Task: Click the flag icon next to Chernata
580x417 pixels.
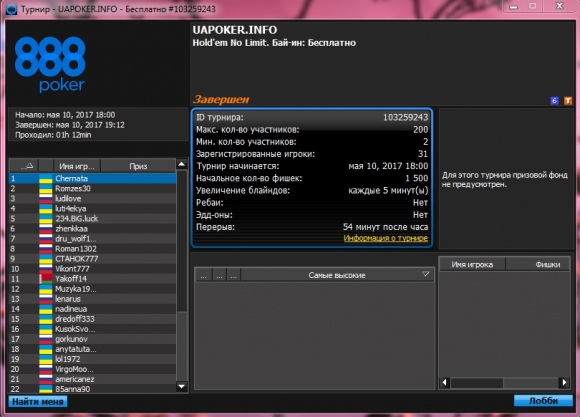Action: [x=45, y=178]
